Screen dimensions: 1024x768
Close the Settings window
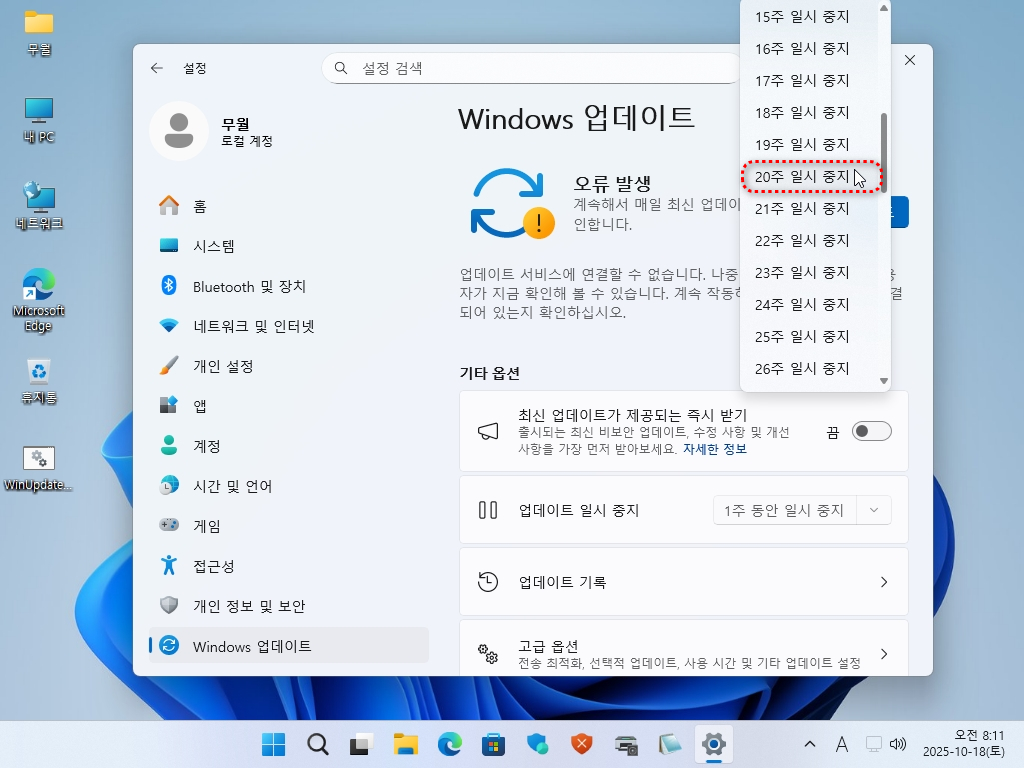tap(910, 60)
